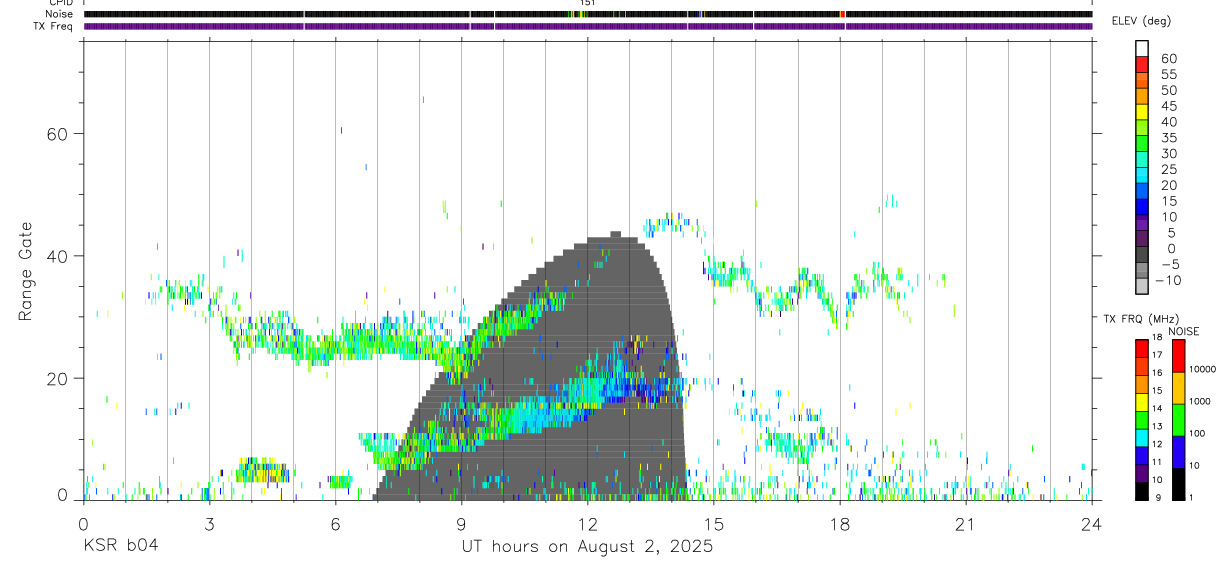Pick the green 13–14 MHz TX FRQ swatch

pyautogui.click(x=1142, y=420)
